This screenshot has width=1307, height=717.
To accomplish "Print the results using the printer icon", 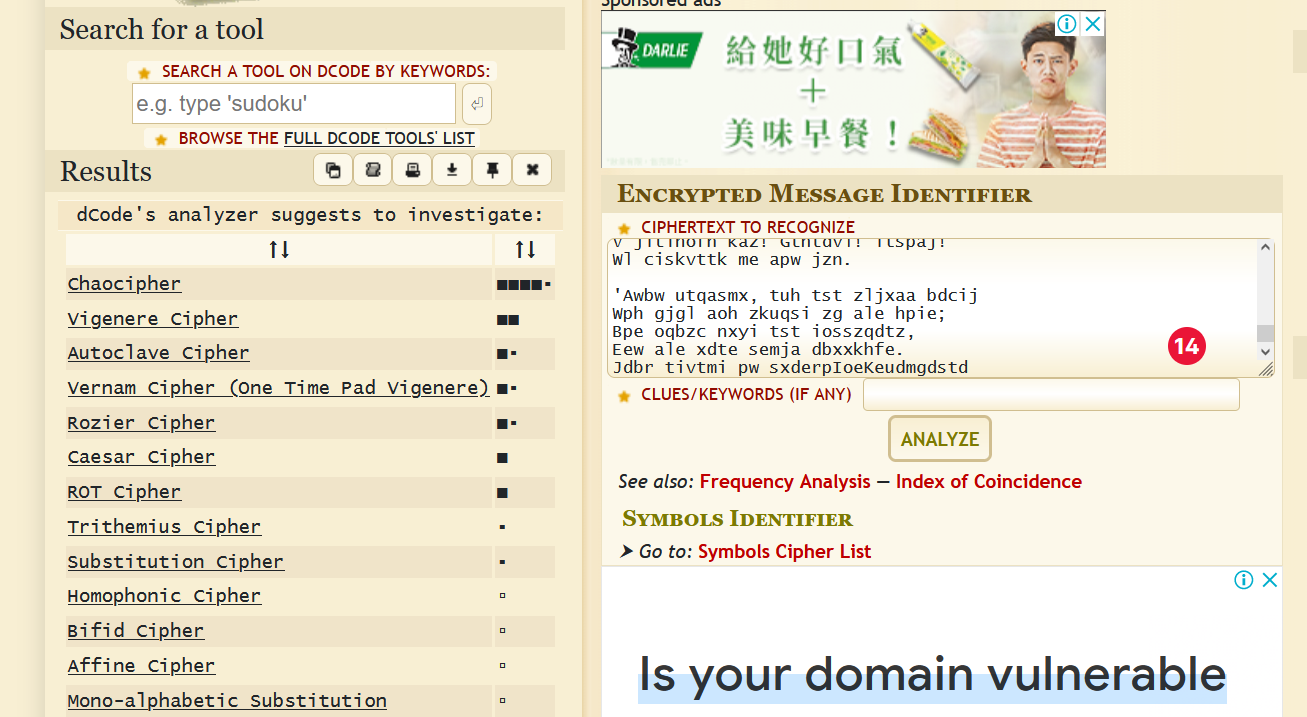I will (x=412, y=170).
